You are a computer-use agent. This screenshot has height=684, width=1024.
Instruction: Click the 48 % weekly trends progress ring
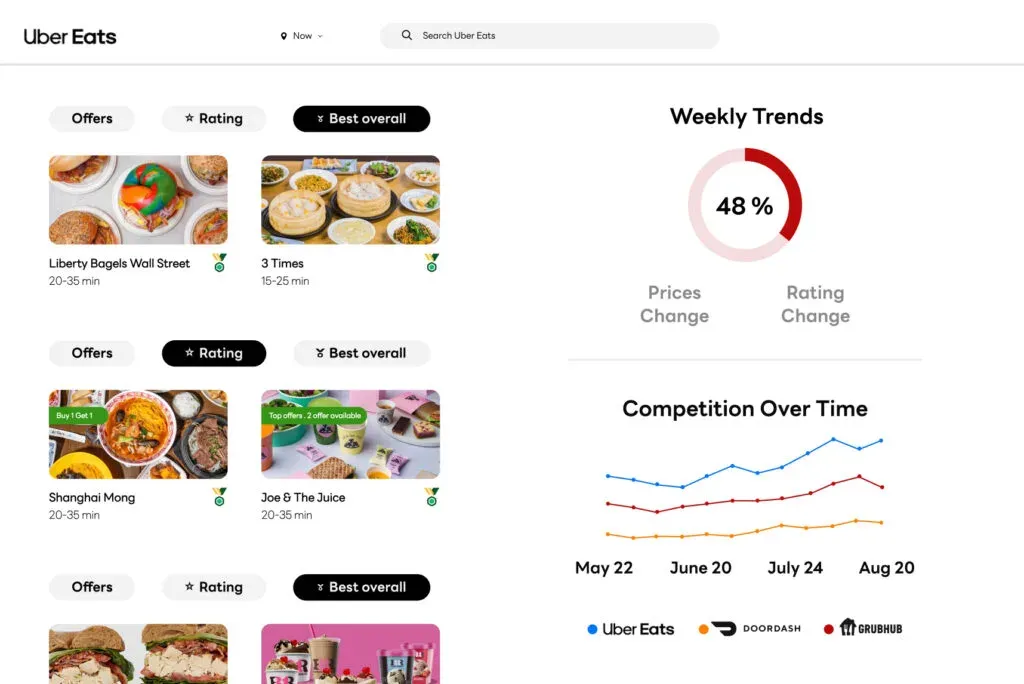pos(745,205)
